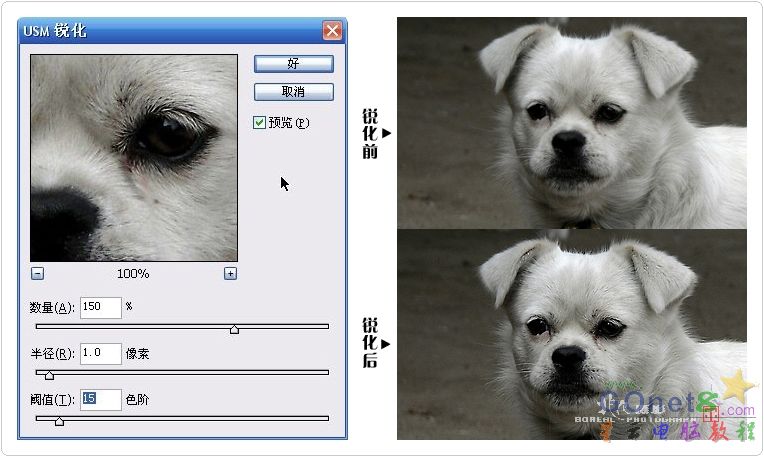Image resolution: width=764 pixels, height=457 pixels.
Task: Click the 半径 (Radius) slider handle
Action: (x=49, y=375)
